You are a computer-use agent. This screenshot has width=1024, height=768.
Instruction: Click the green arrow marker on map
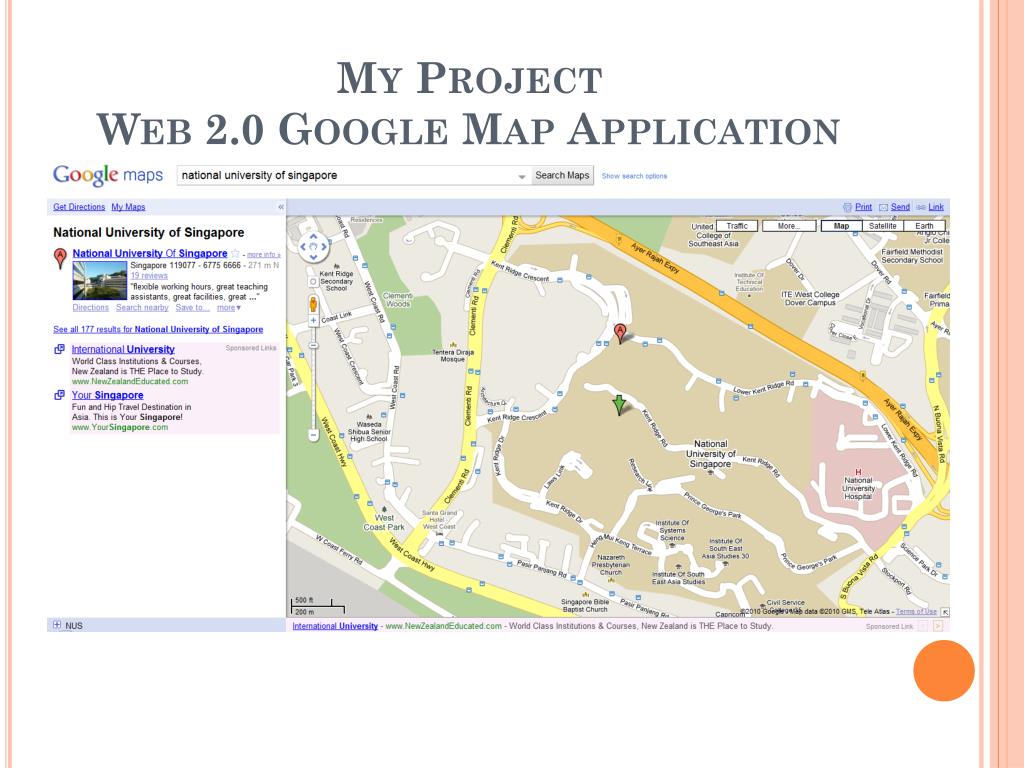click(x=619, y=405)
